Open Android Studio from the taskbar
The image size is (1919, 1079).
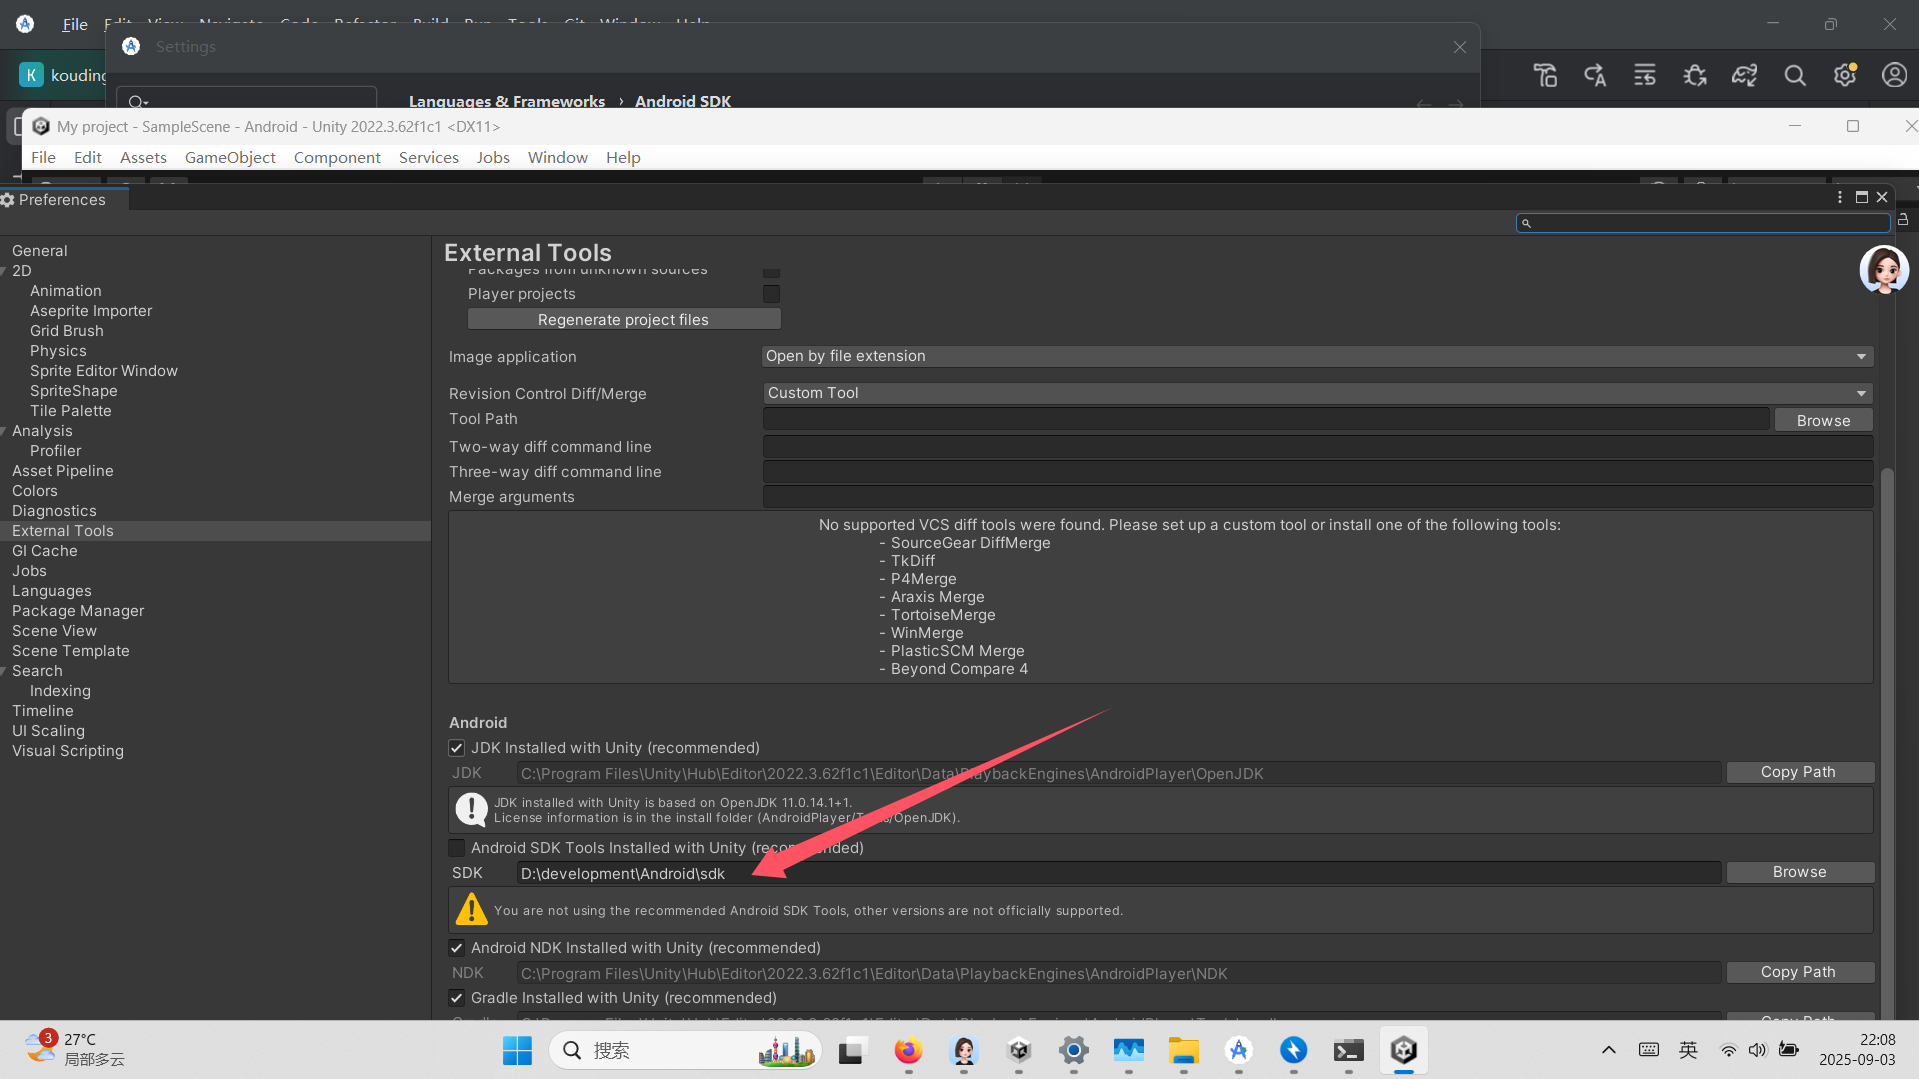tap(1239, 1050)
